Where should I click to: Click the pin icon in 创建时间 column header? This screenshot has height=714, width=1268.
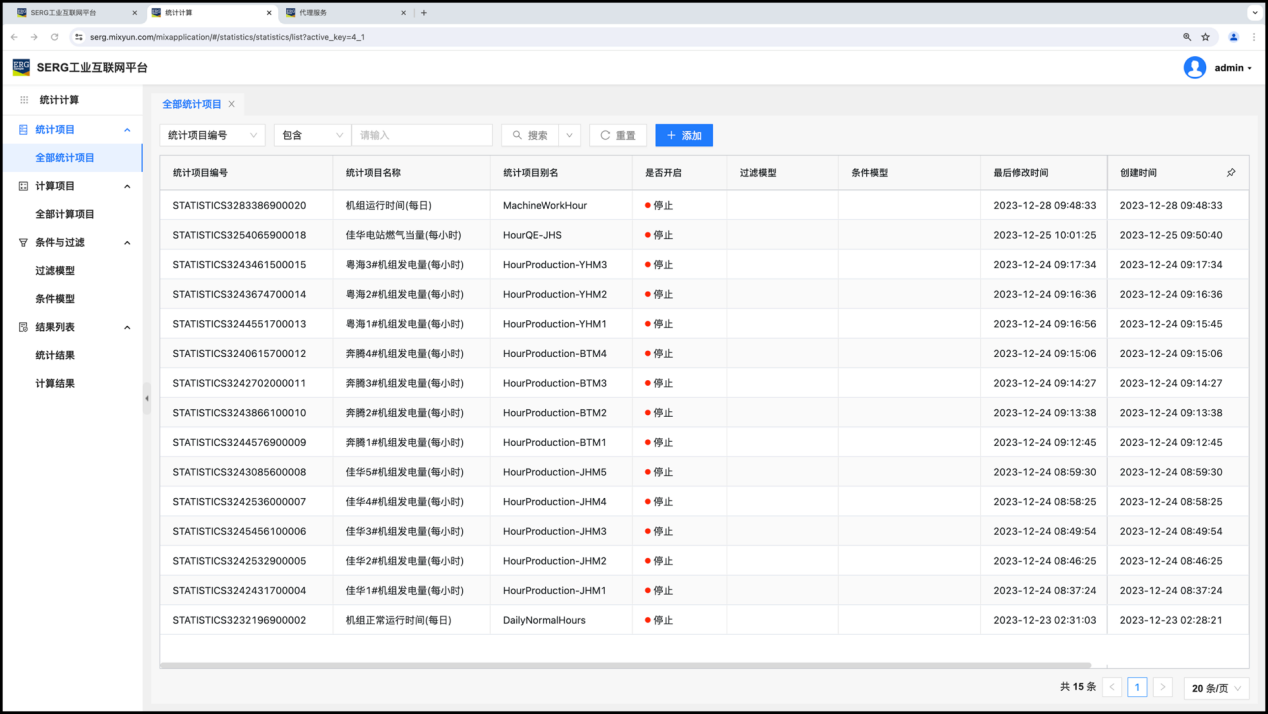point(1231,173)
